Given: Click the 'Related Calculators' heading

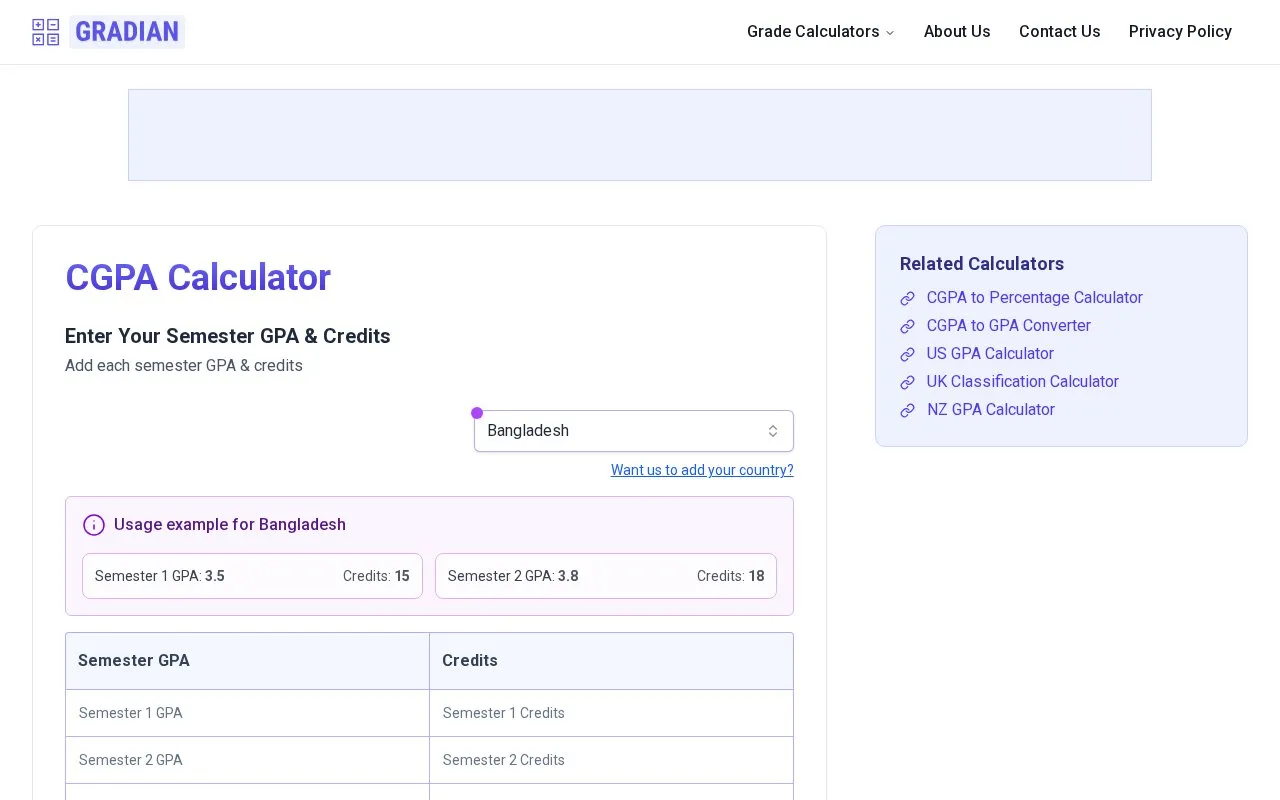Looking at the screenshot, I should pos(982,264).
